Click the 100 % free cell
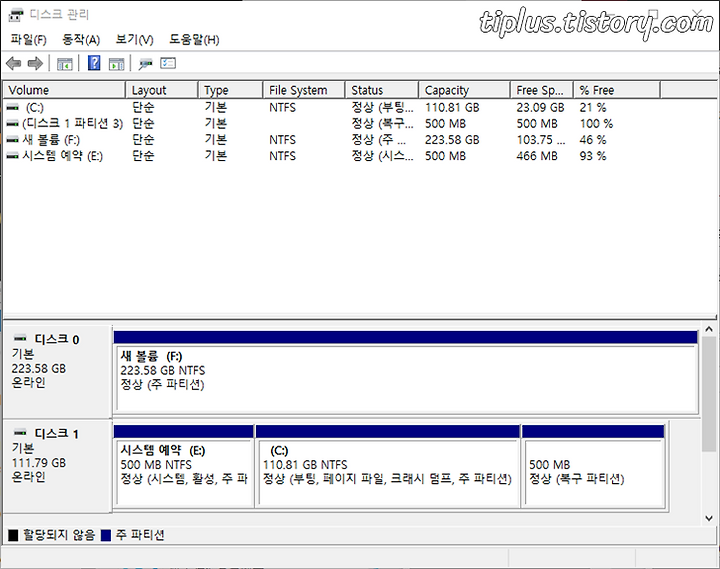 [x=596, y=124]
